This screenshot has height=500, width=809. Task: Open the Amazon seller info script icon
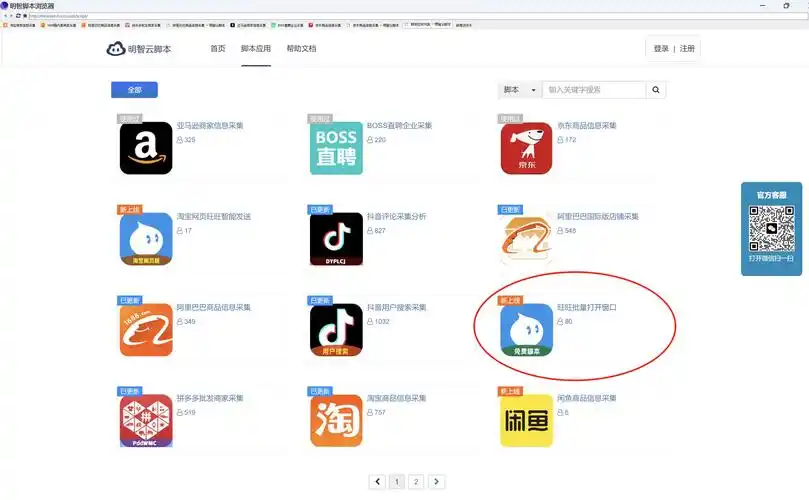146,148
